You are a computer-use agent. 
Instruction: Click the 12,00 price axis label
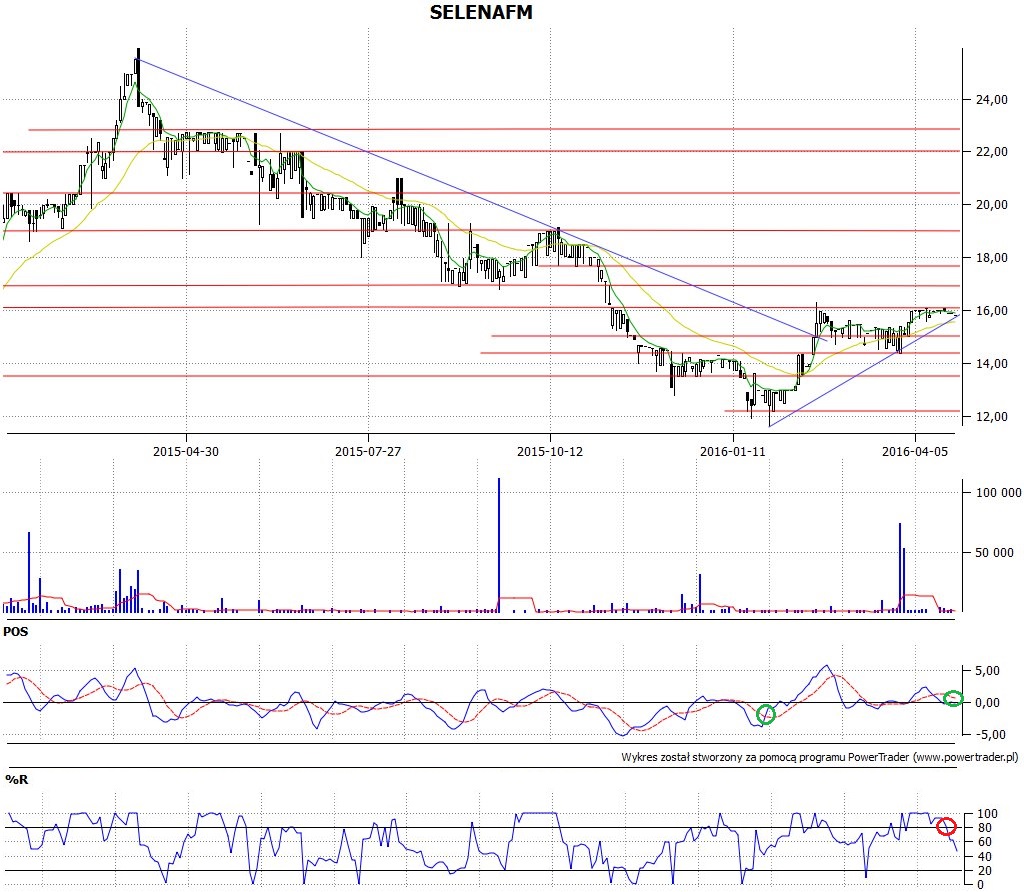pyautogui.click(x=991, y=417)
